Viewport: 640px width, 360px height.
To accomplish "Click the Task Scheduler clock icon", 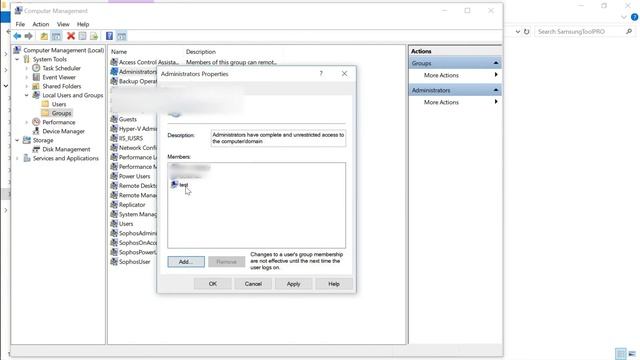I will click(36, 68).
